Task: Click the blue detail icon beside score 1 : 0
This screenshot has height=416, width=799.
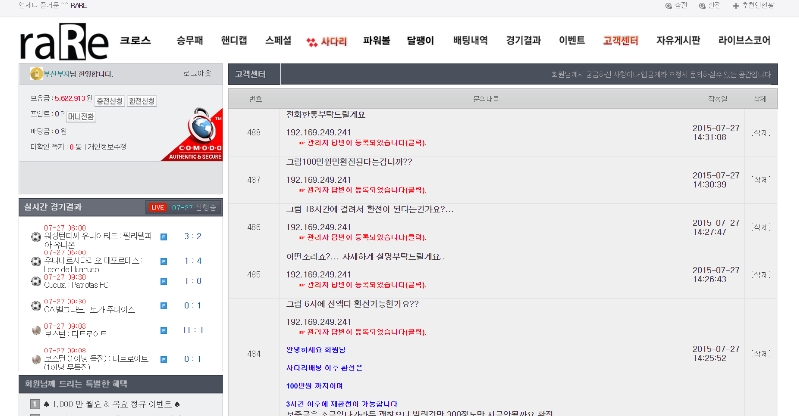Action: [164, 281]
